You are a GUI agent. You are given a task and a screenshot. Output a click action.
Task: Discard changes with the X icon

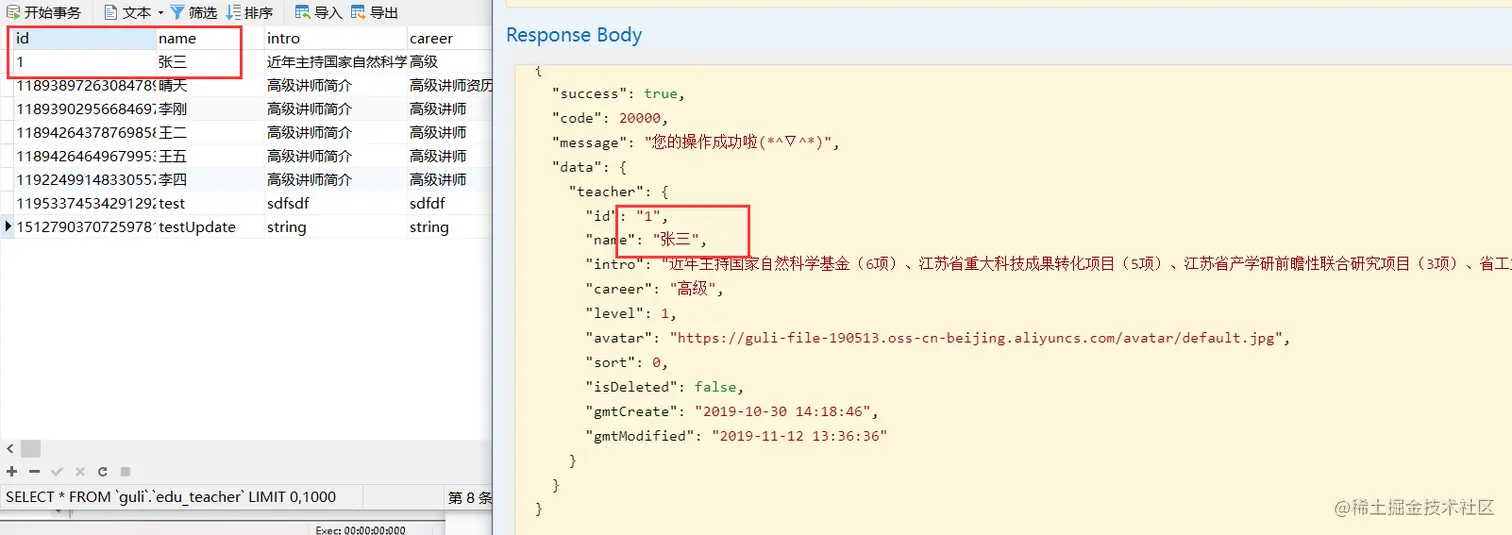coord(79,471)
